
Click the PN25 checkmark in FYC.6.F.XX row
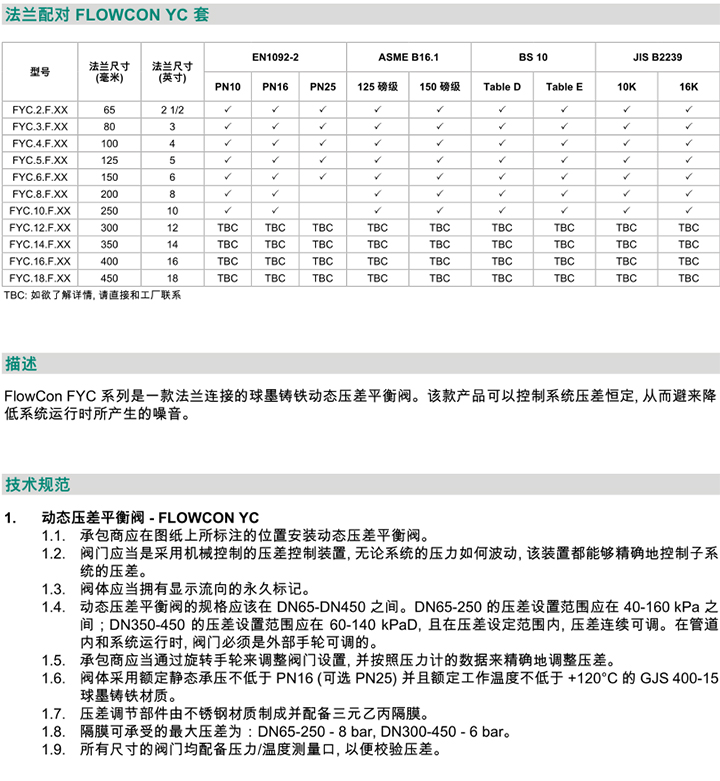pyautogui.click(x=323, y=176)
